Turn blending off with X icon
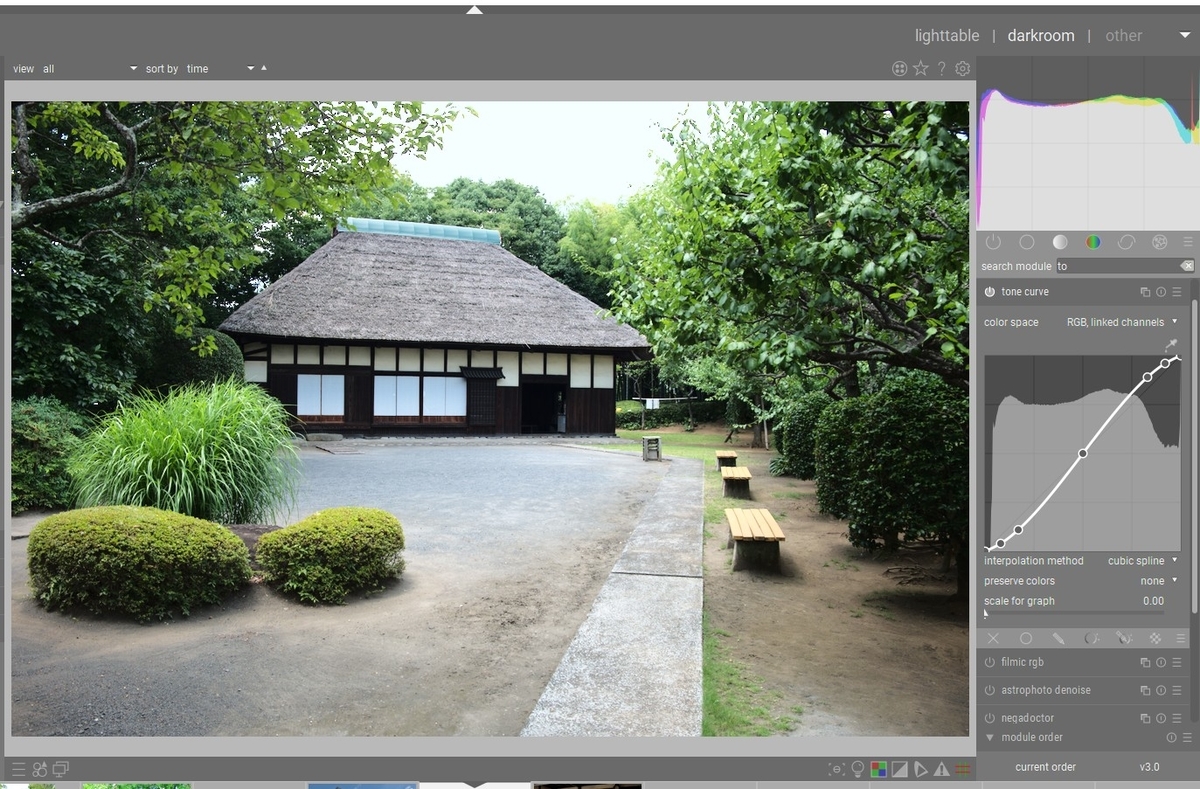This screenshot has width=1200, height=789. click(993, 638)
